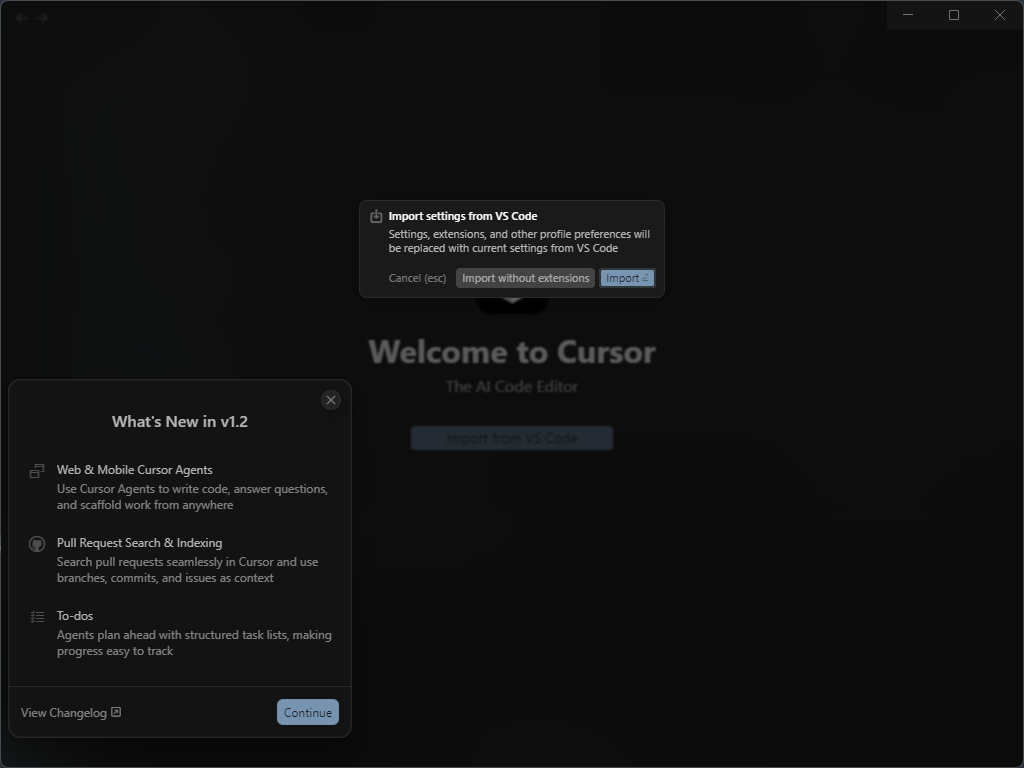Screen dimensions: 1024x768
Task: Click the What's New in v1.2 title
Action: coord(180,422)
